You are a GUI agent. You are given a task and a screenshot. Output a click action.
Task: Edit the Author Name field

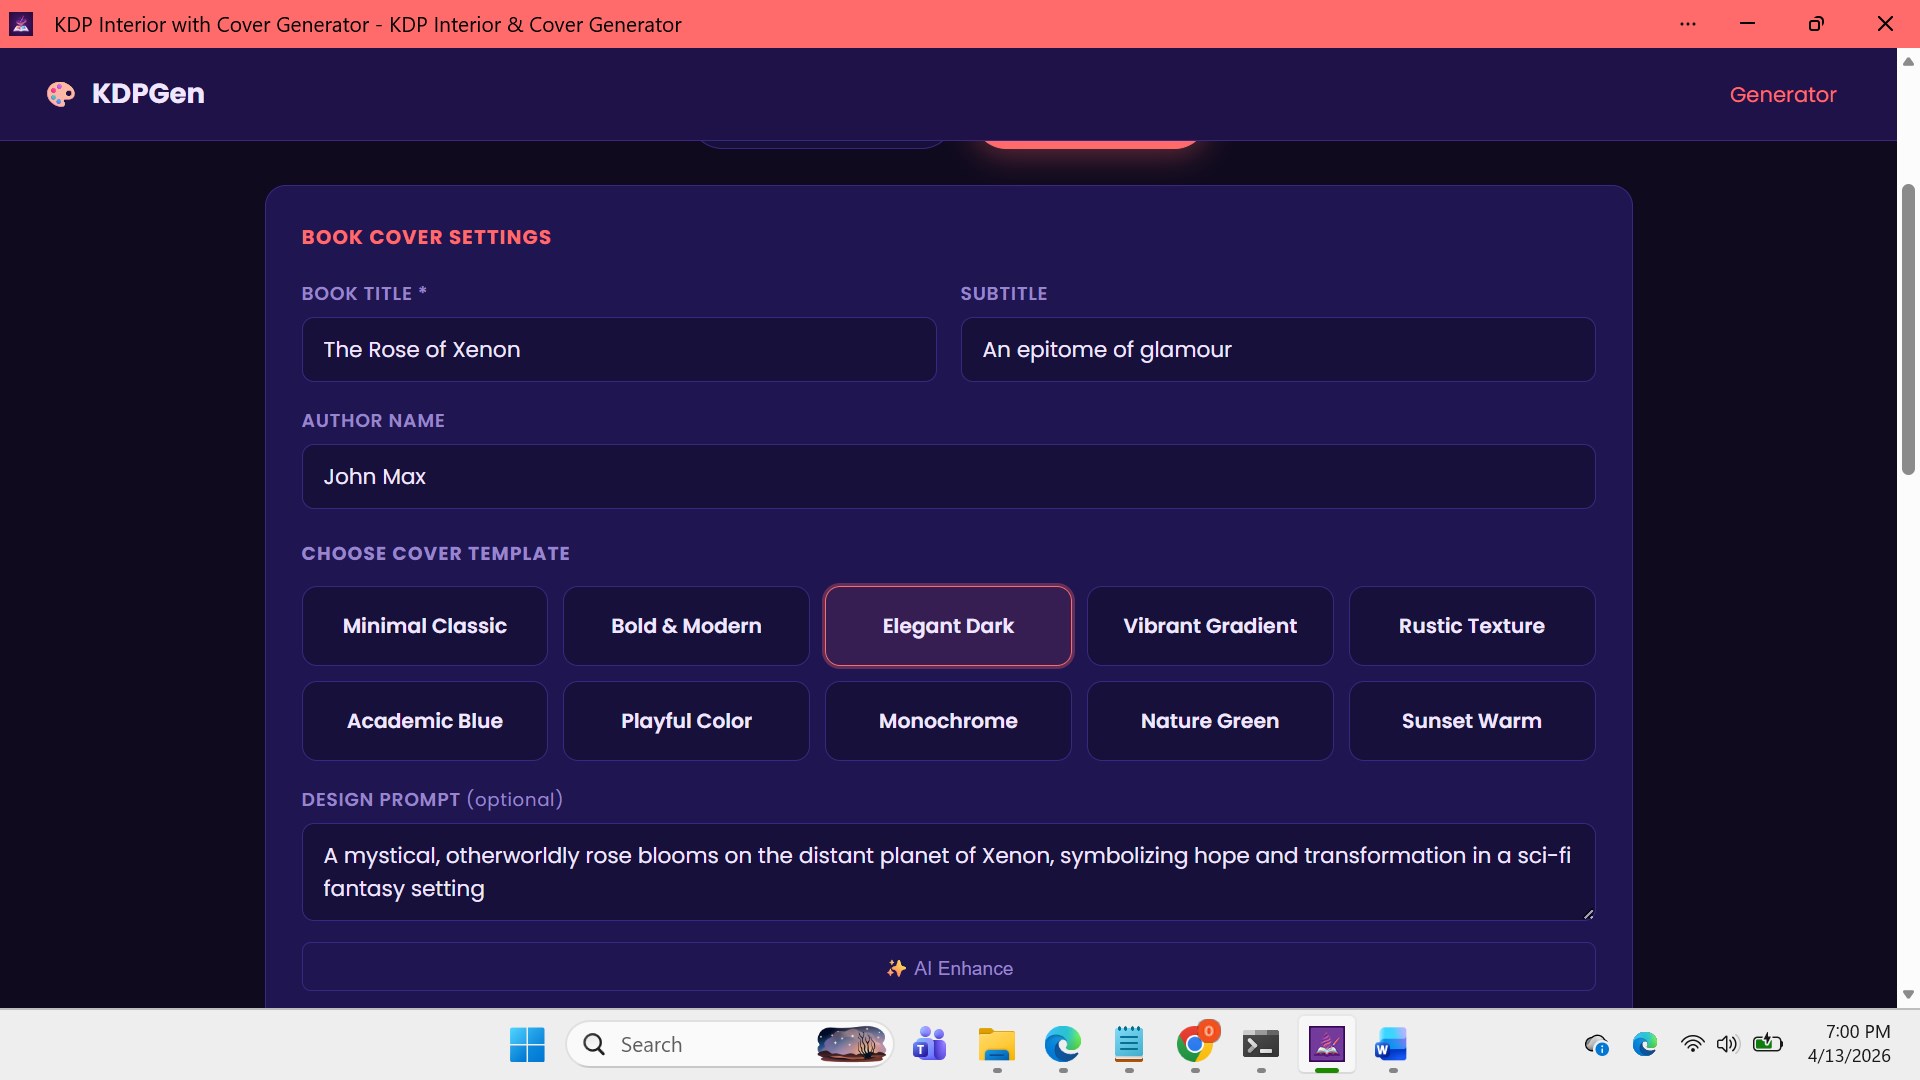coord(948,477)
